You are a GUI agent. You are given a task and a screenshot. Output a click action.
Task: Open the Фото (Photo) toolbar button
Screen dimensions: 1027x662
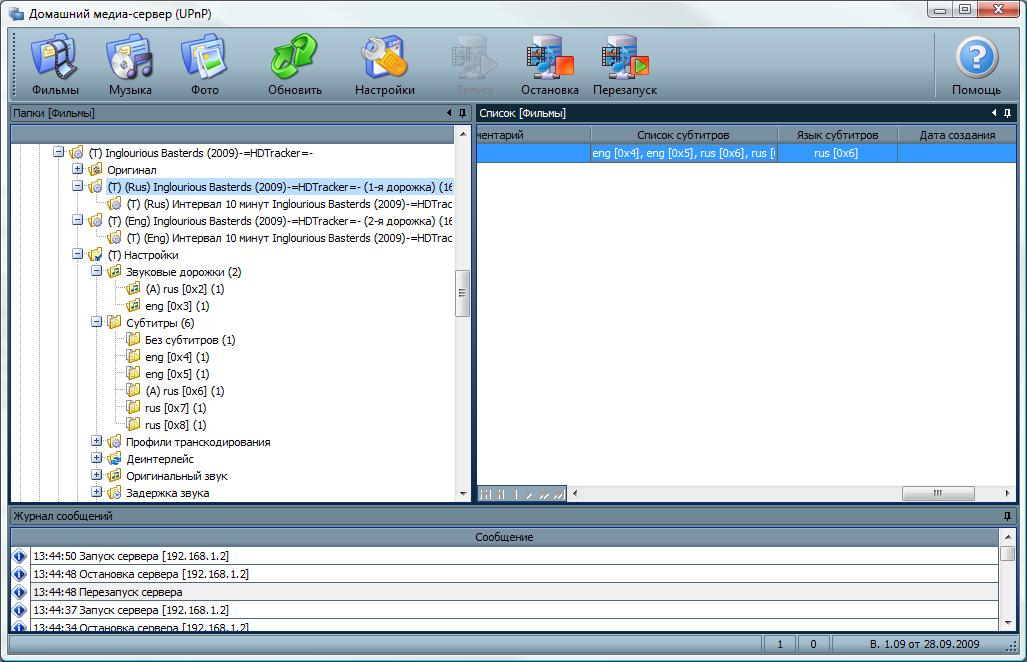tap(204, 65)
